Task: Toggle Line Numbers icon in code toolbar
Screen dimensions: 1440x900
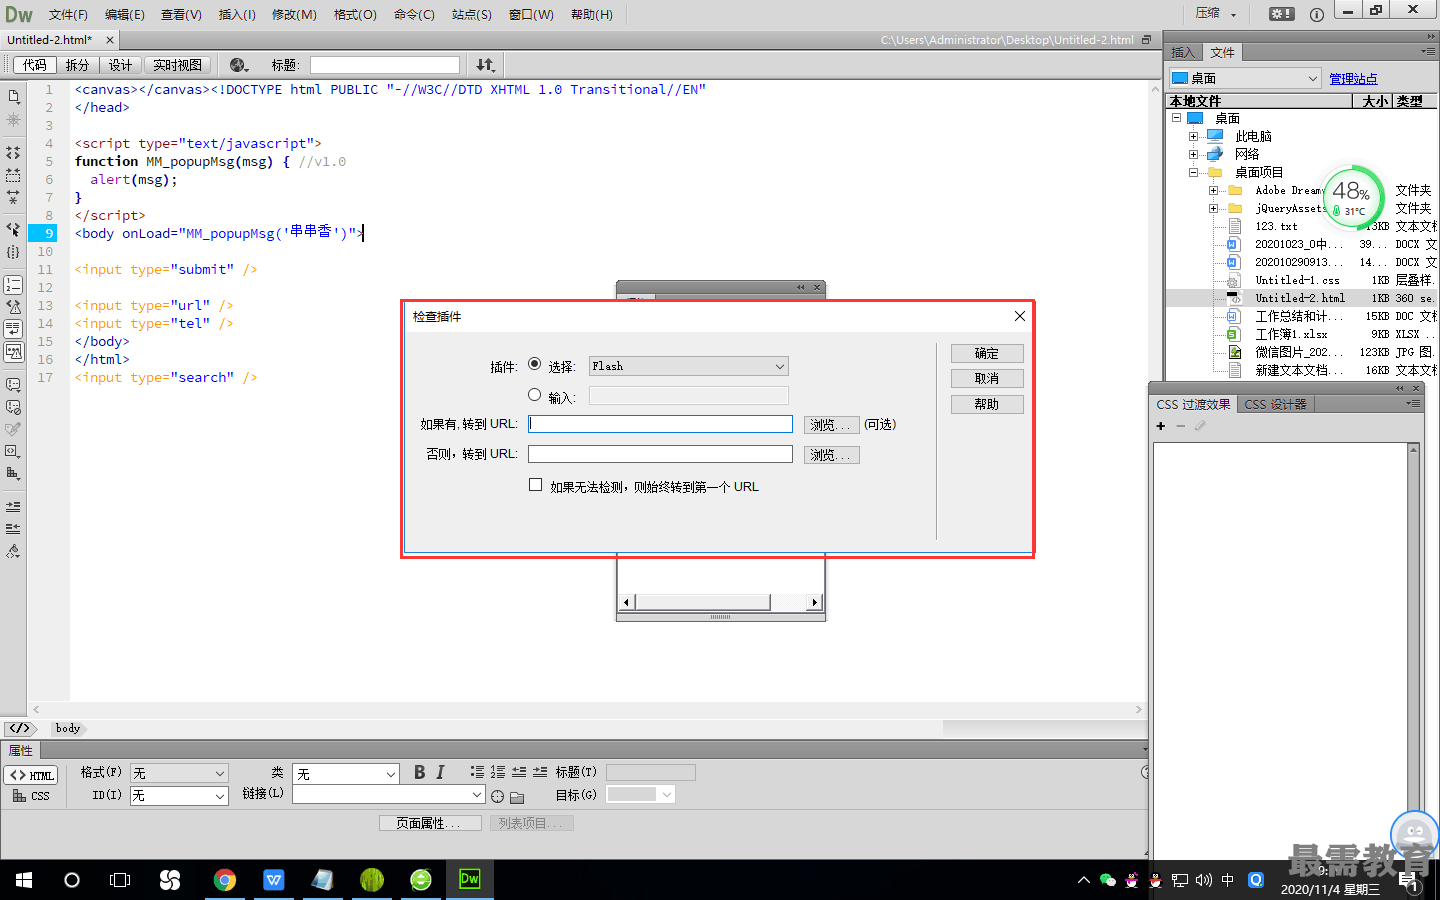Action: pos(13,285)
